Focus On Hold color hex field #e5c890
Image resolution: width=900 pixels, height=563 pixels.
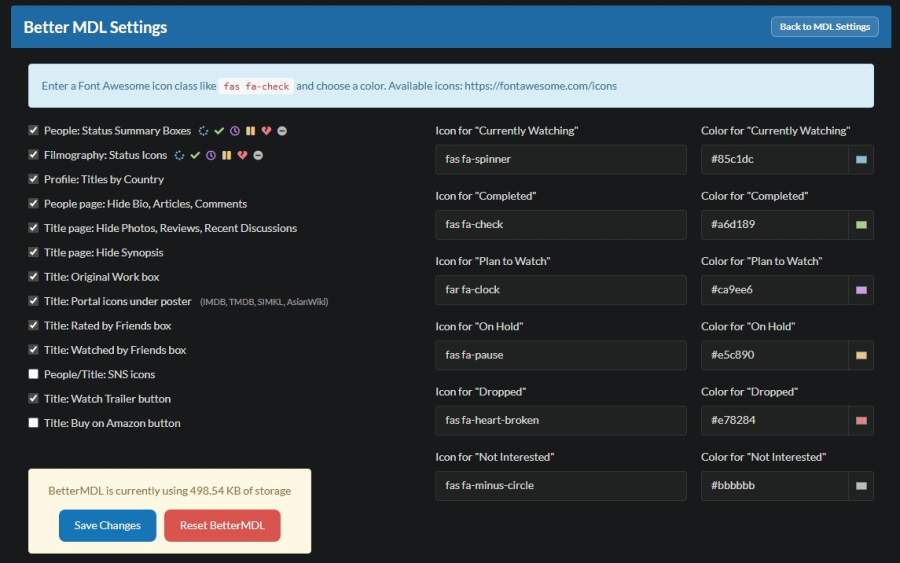[x=774, y=355]
